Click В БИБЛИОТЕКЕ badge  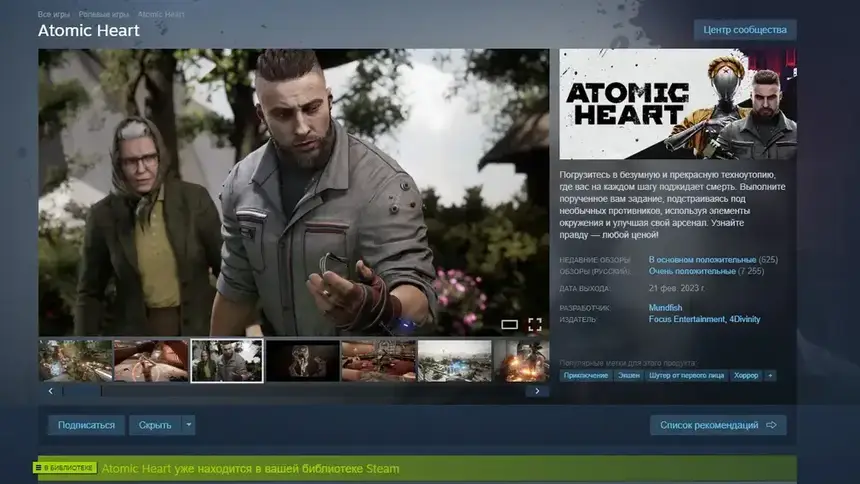[x=65, y=468]
